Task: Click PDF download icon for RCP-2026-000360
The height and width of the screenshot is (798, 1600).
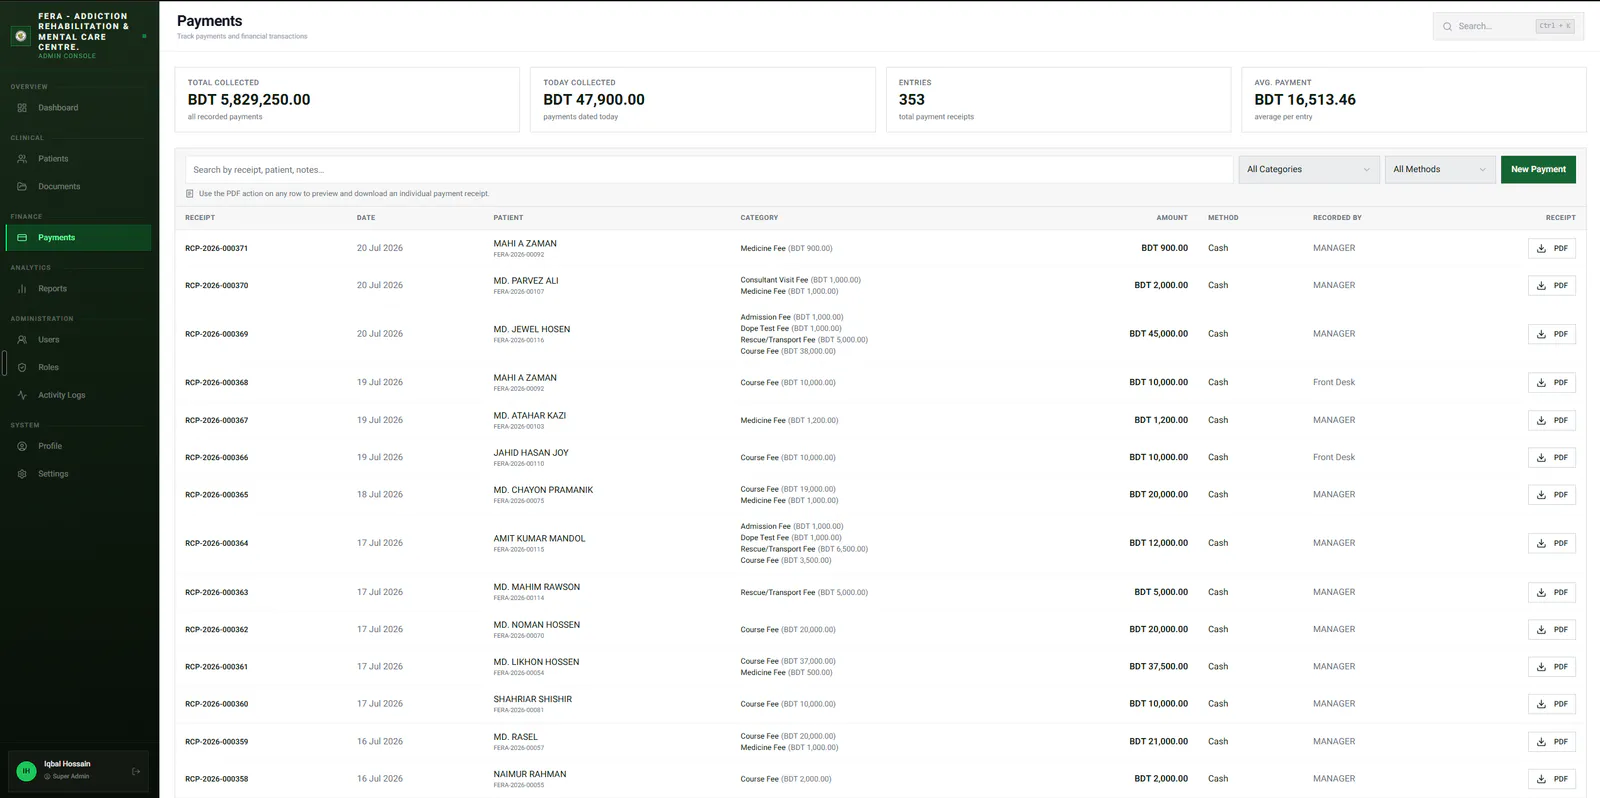Action: tap(1541, 704)
